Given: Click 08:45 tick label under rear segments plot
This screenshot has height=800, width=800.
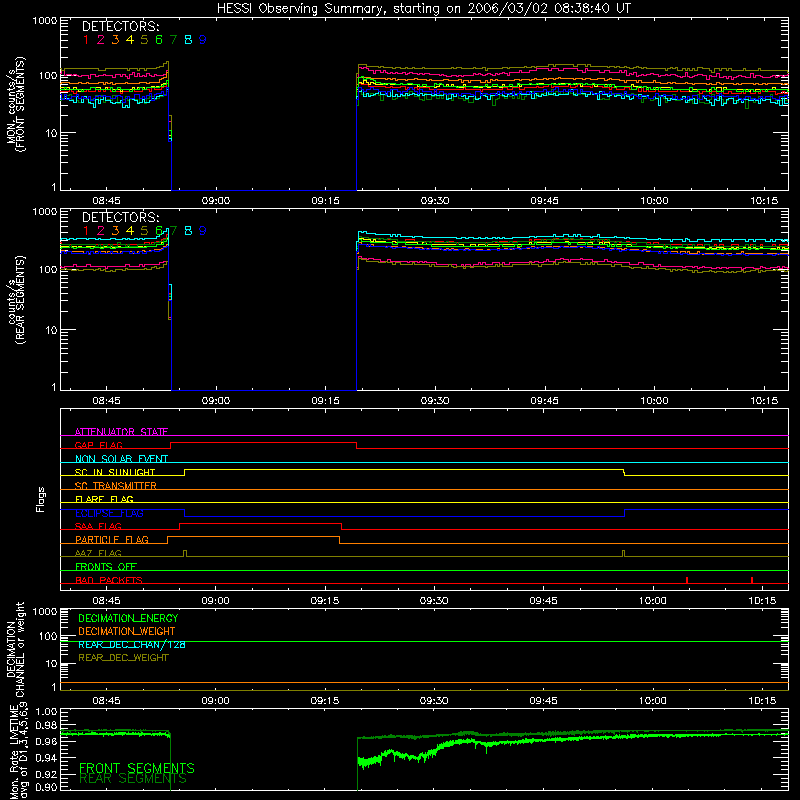Looking at the screenshot, I should 107,401.
